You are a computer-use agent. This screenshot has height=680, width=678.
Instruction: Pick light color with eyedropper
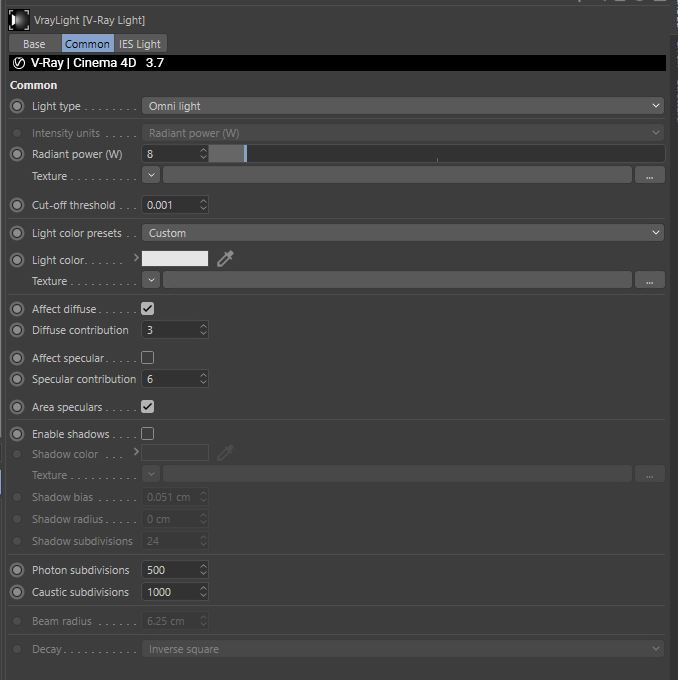tap(225, 258)
